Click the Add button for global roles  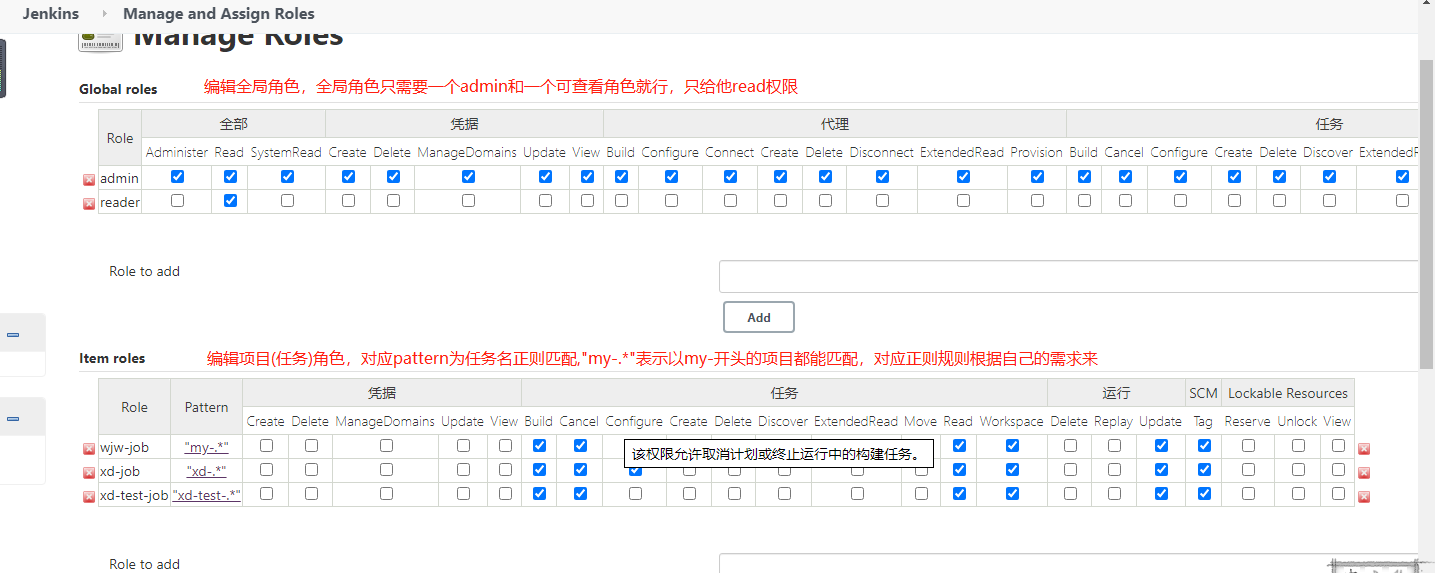[759, 317]
